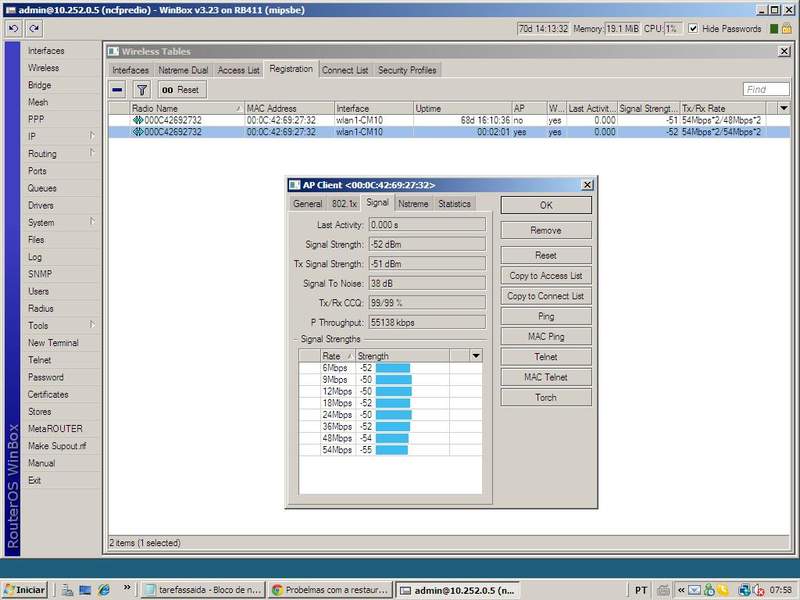
Task: Click the minus remove icon in Registration toolbar
Action: (x=118, y=89)
